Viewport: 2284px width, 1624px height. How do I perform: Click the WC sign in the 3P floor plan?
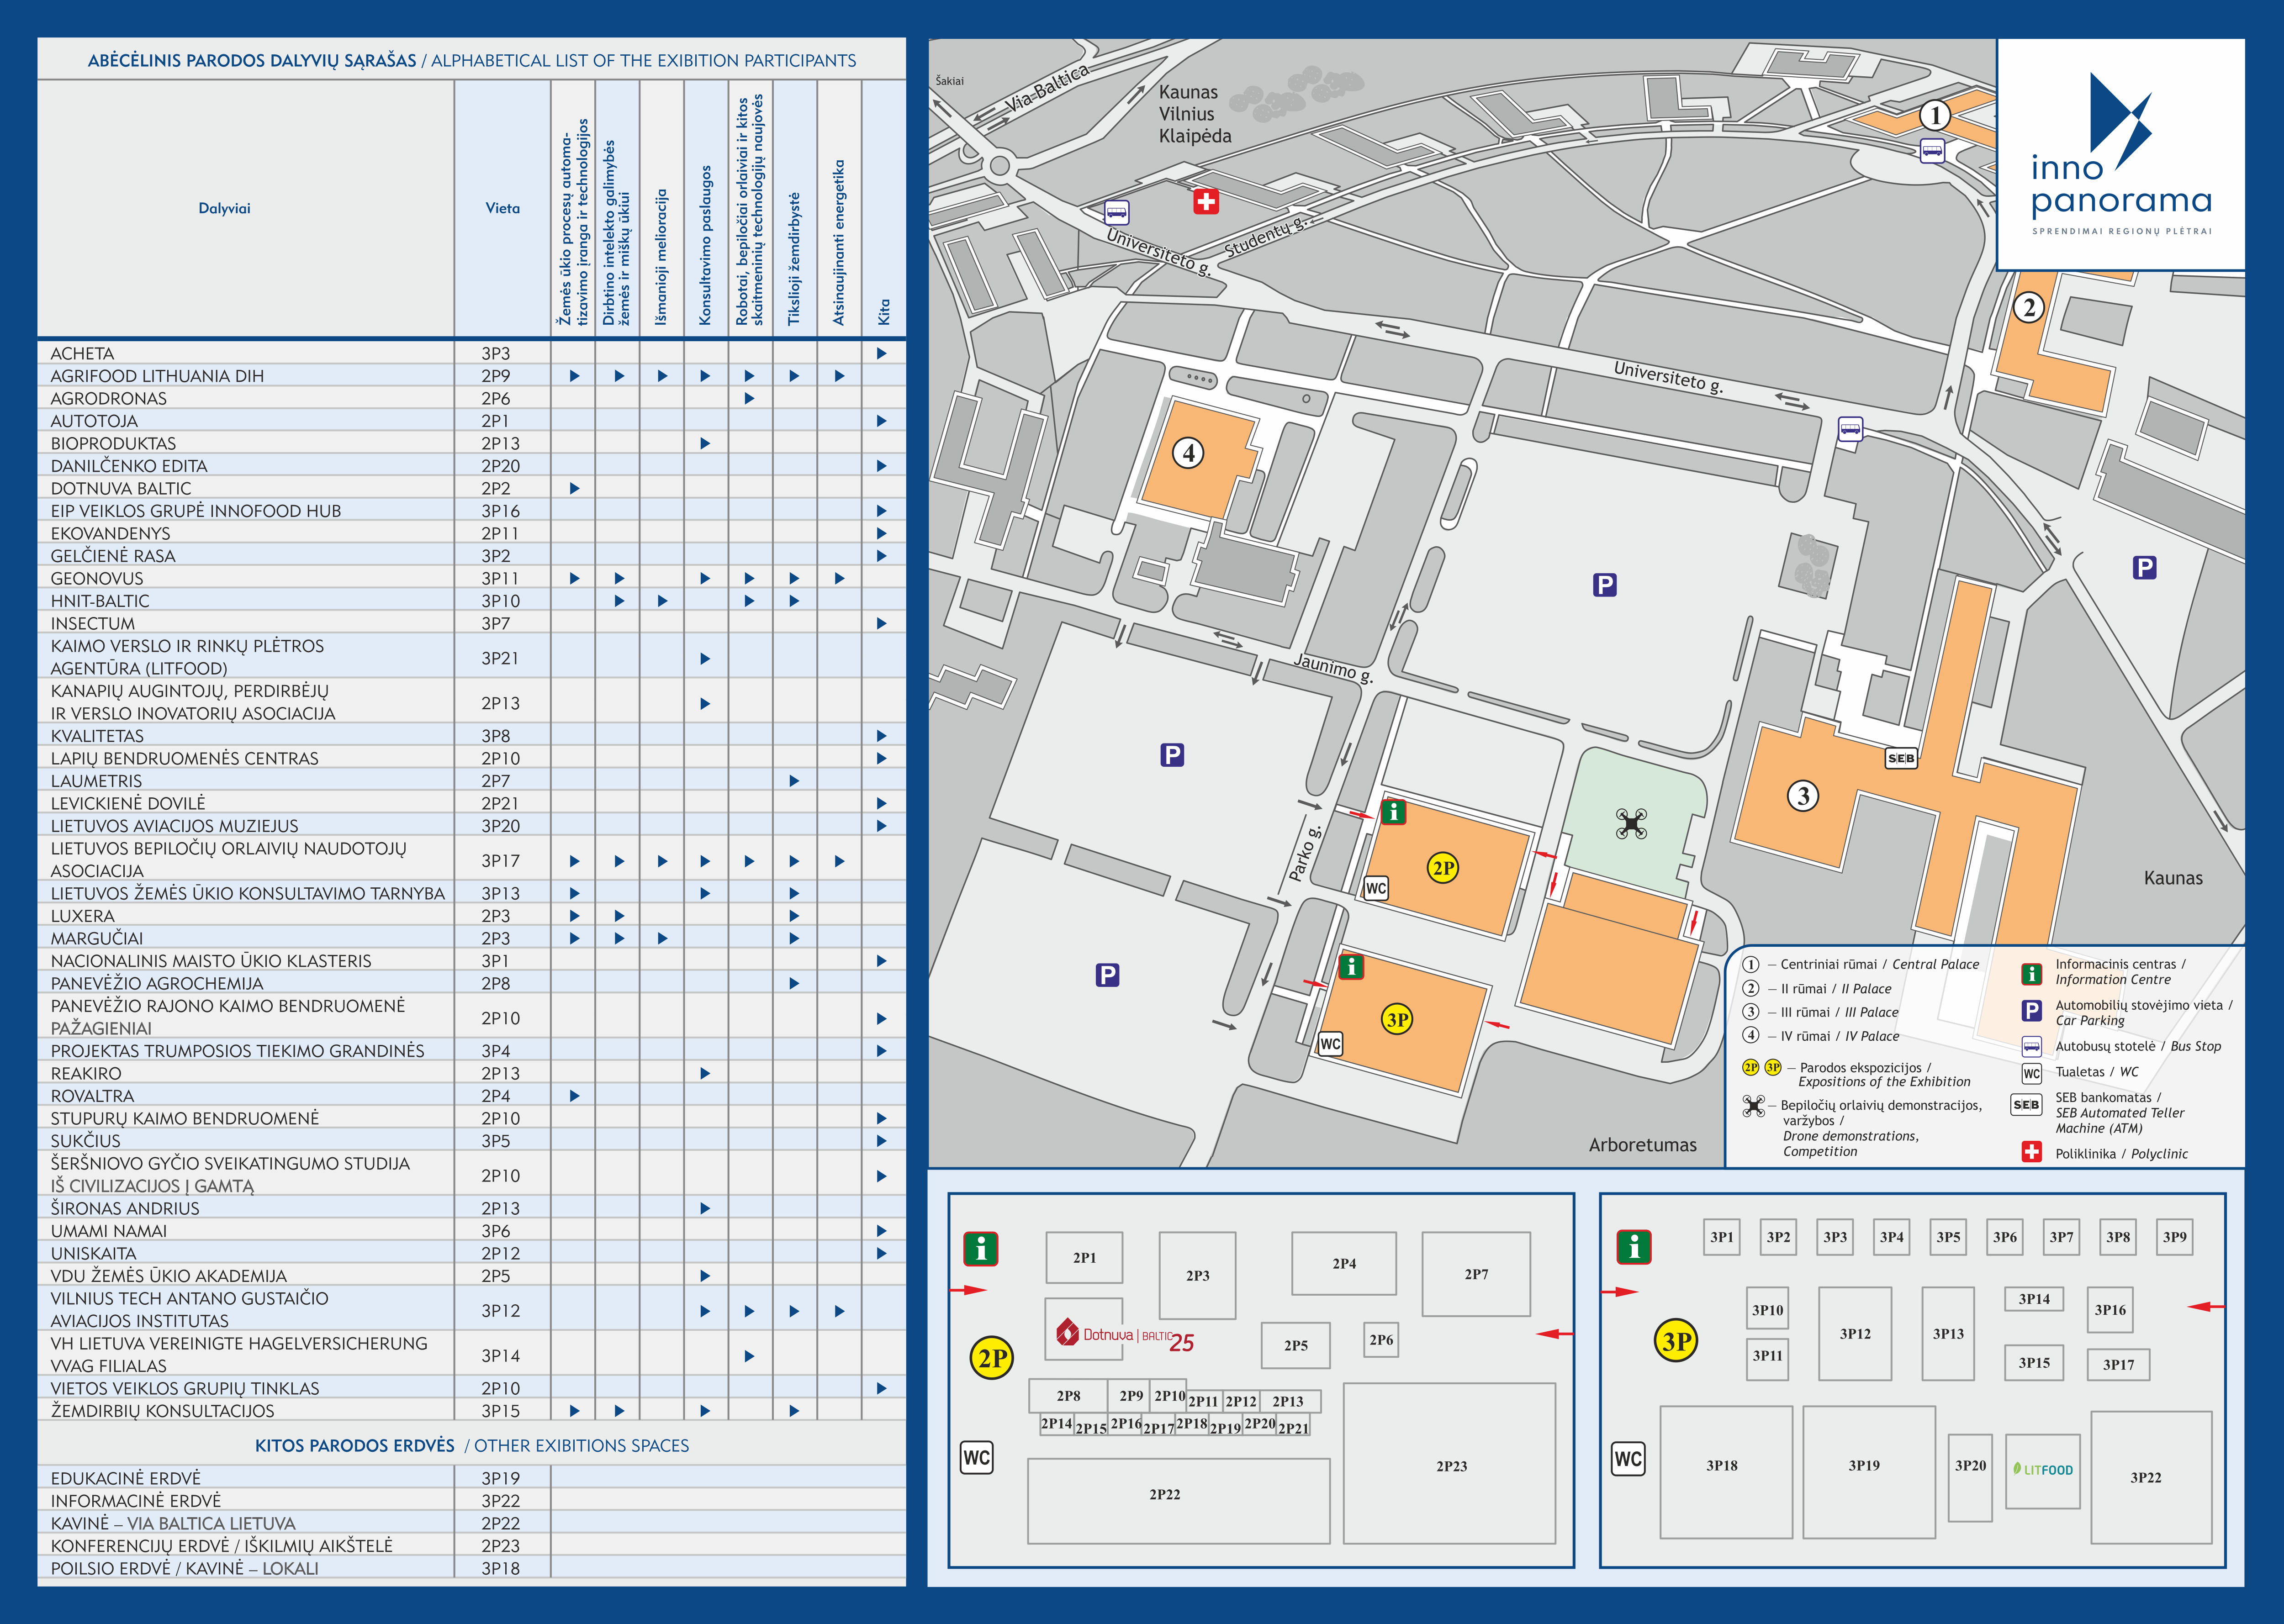pos(1628,1459)
